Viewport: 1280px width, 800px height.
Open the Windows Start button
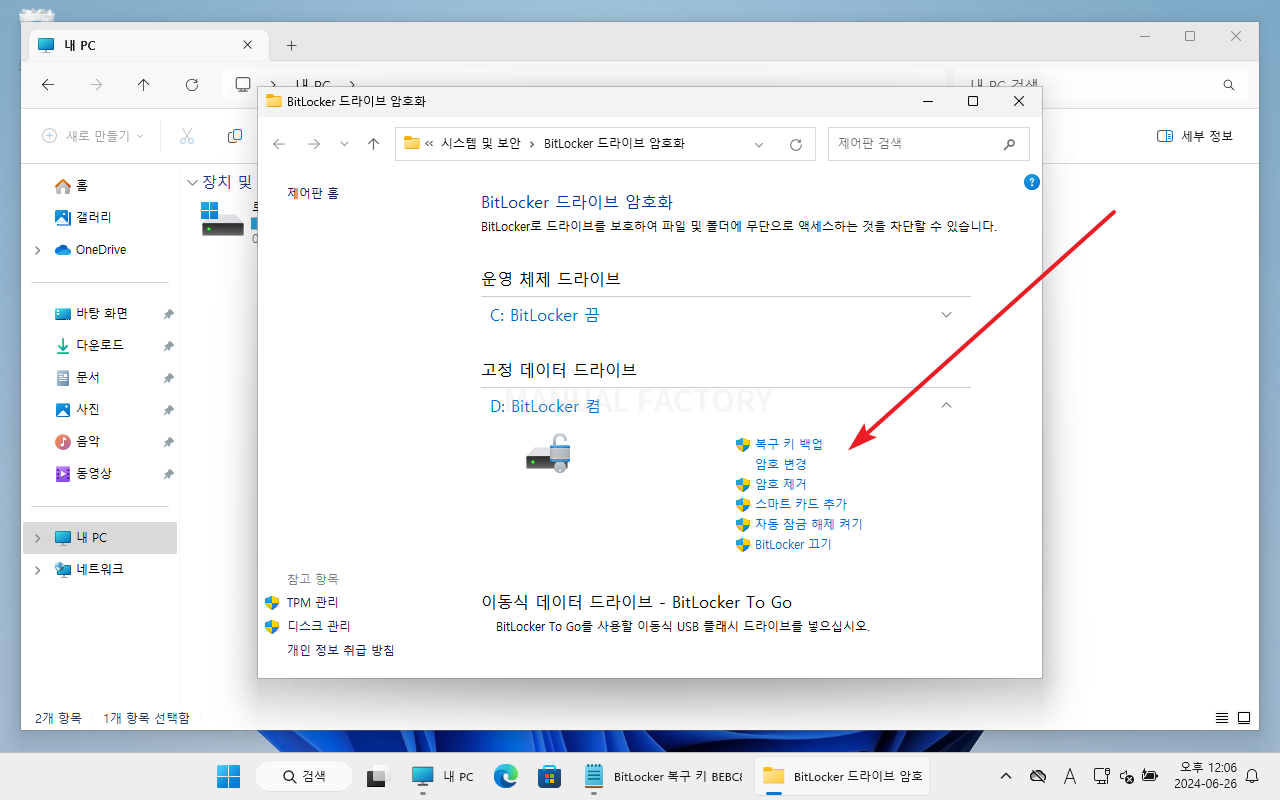point(228,776)
